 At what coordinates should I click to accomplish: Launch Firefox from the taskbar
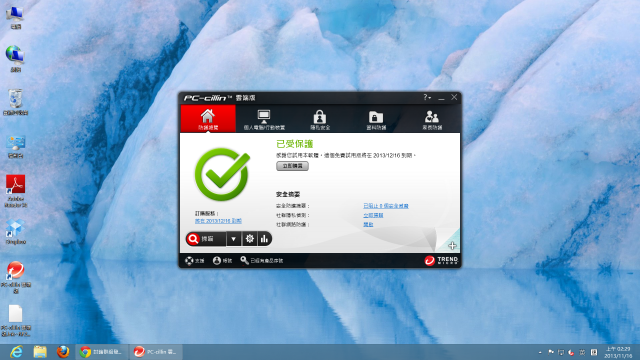point(63,352)
